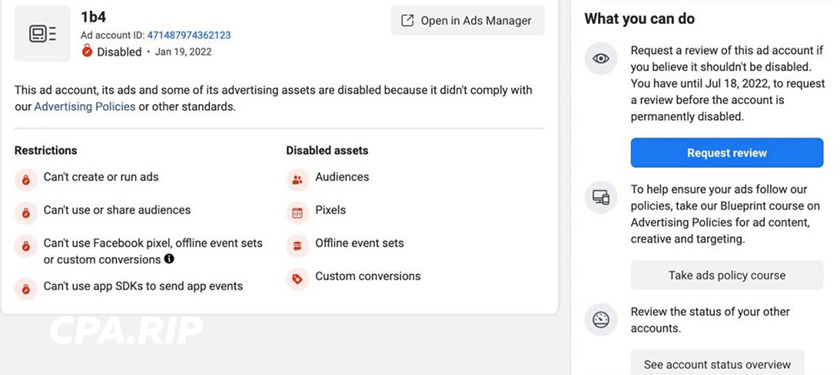Click the gauge icon beside Review the status

601,320
